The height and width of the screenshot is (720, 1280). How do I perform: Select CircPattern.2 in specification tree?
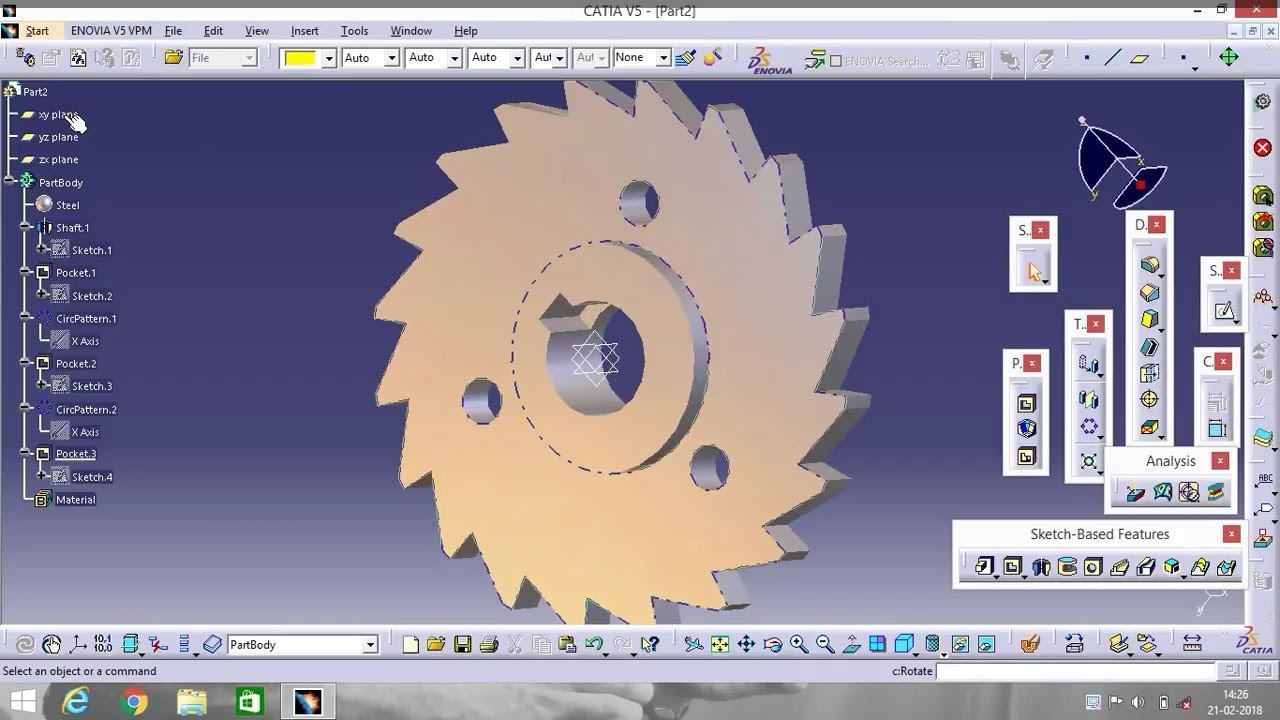[x=86, y=409]
